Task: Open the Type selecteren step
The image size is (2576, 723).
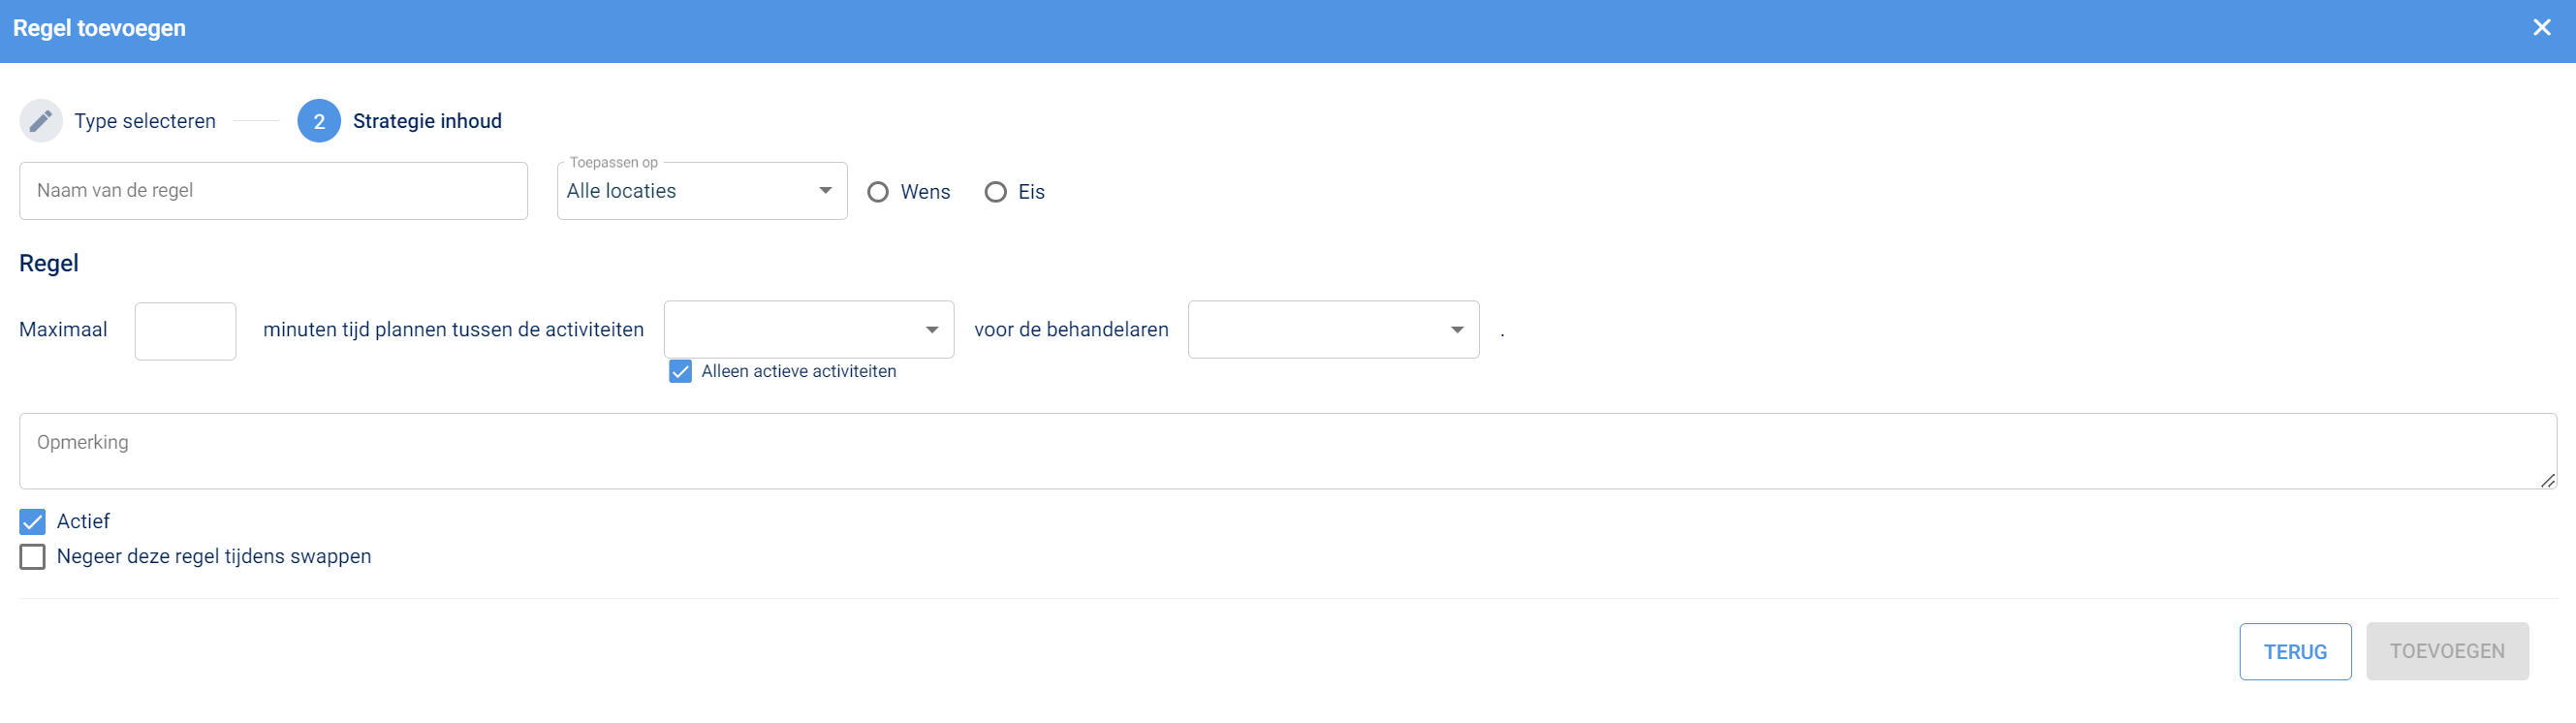Action: [145, 121]
